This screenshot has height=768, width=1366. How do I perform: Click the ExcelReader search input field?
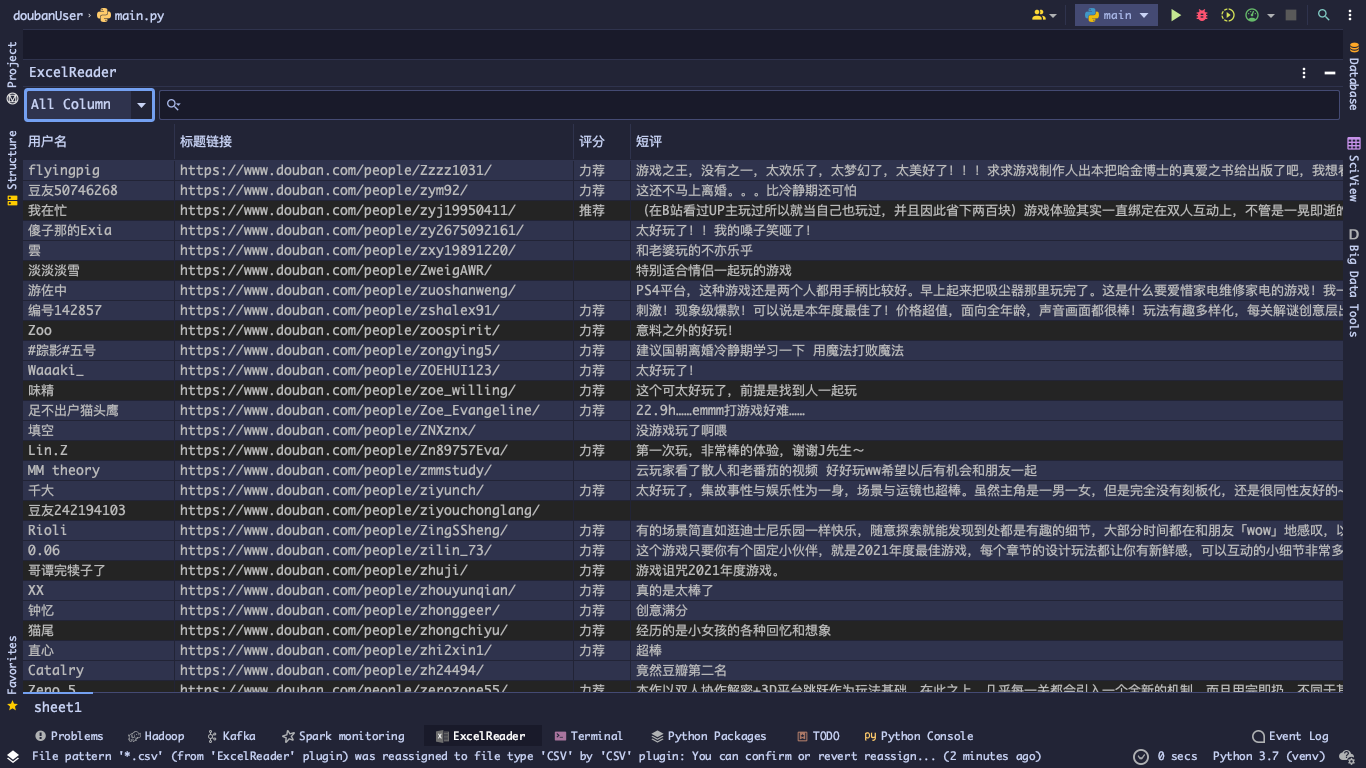pyautogui.click(x=749, y=104)
